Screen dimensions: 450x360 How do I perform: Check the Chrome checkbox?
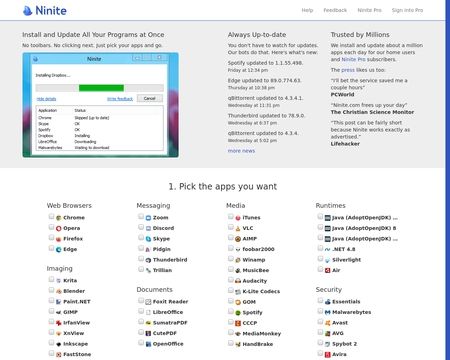(51, 217)
